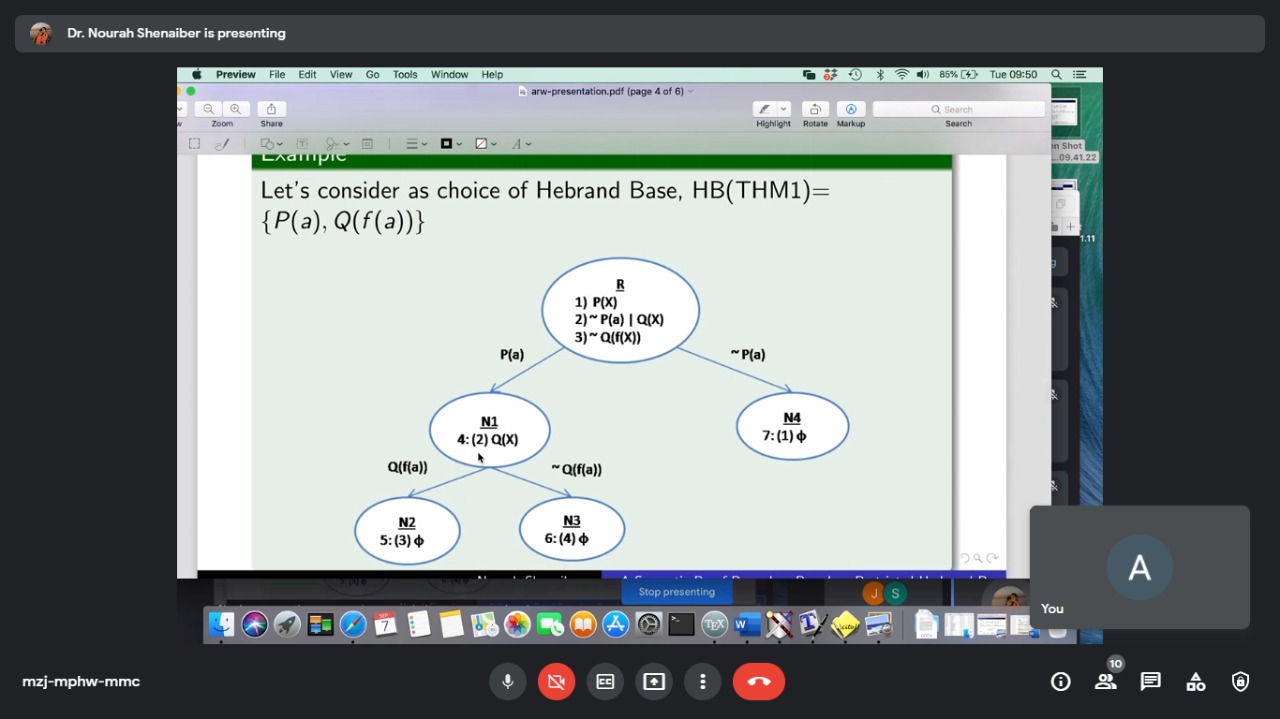Open meeting details info panel
The image size is (1280, 719).
point(1061,682)
